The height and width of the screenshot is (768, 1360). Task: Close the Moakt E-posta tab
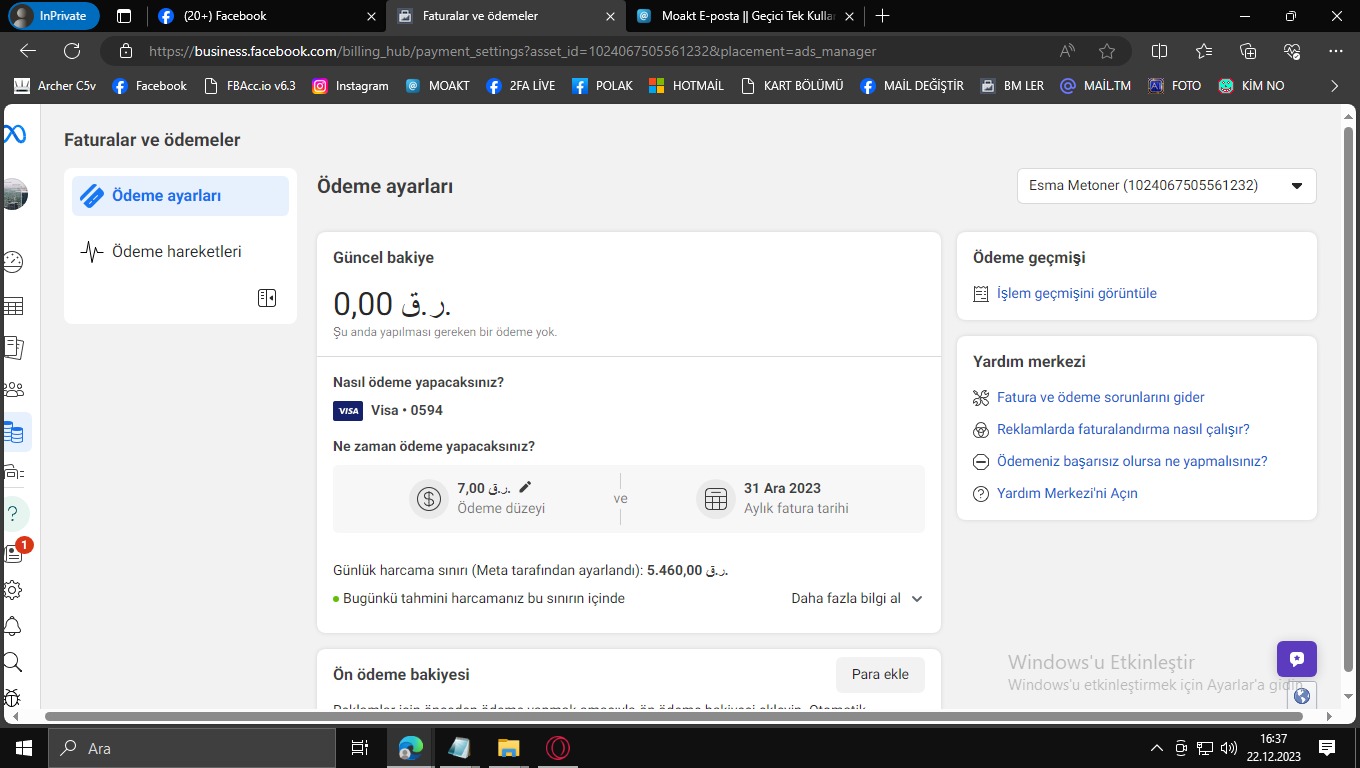pyautogui.click(x=849, y=16)
